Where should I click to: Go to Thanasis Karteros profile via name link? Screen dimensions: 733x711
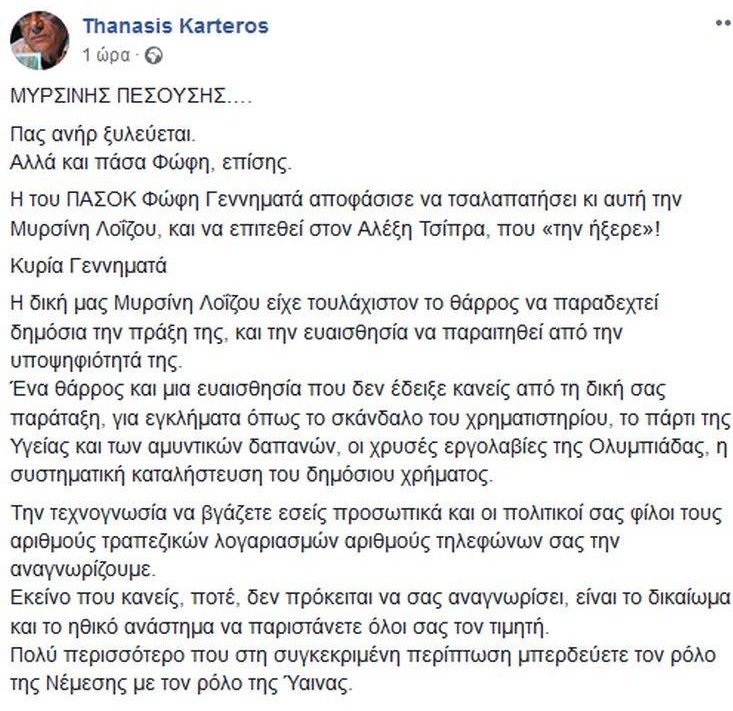(175, 26)
